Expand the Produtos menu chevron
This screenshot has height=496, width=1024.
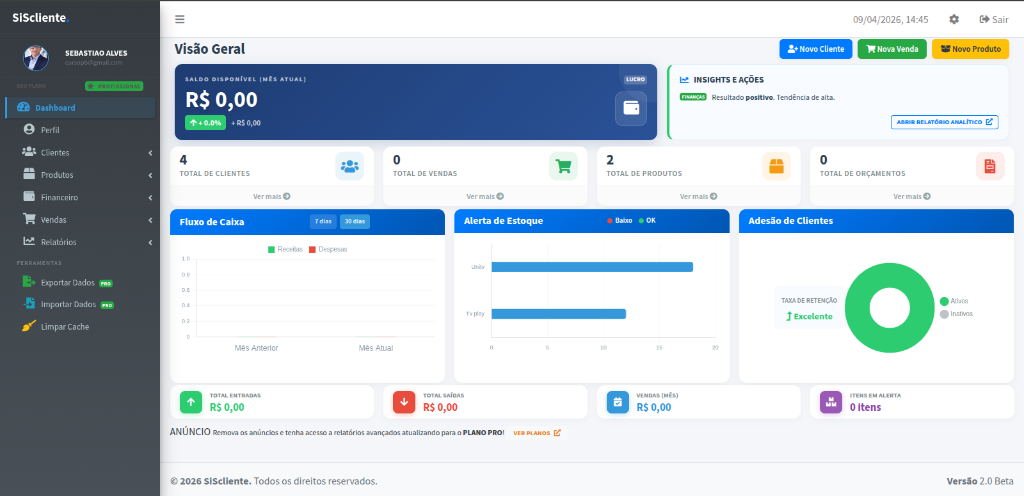pyautogui.click(x=150, y=175)
